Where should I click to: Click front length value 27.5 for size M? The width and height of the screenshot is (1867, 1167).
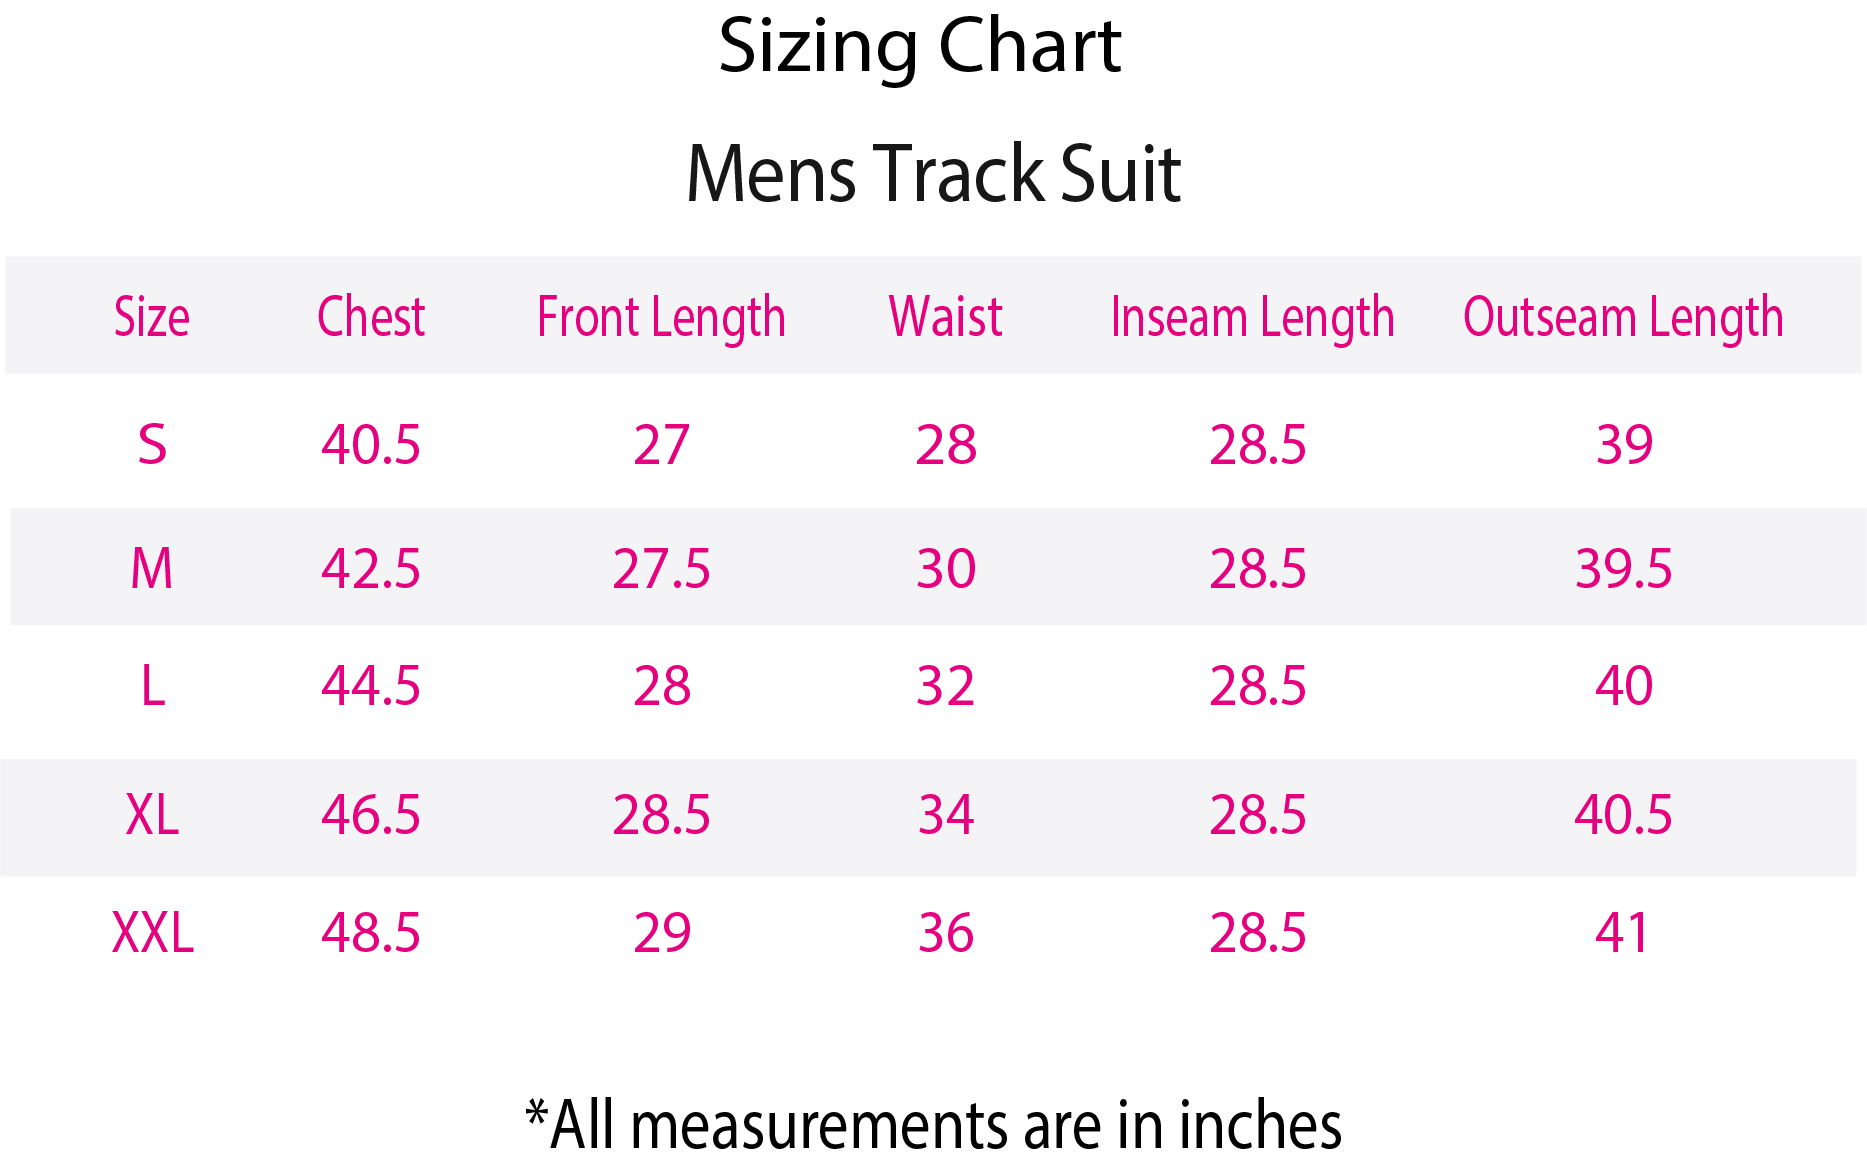[x=661, y=569]
